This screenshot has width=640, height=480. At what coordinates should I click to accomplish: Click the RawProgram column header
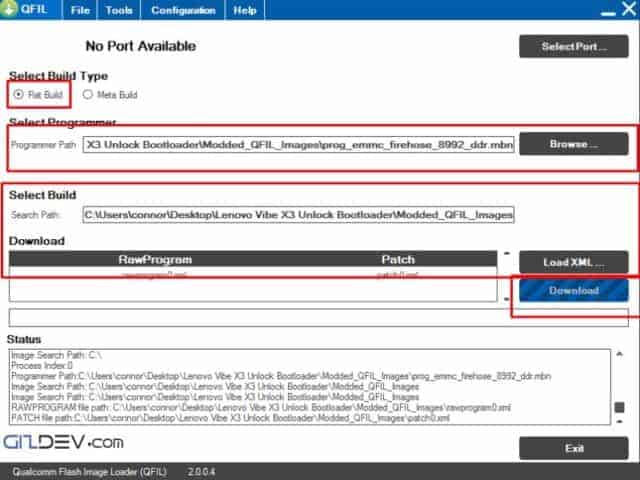point(155,259)
